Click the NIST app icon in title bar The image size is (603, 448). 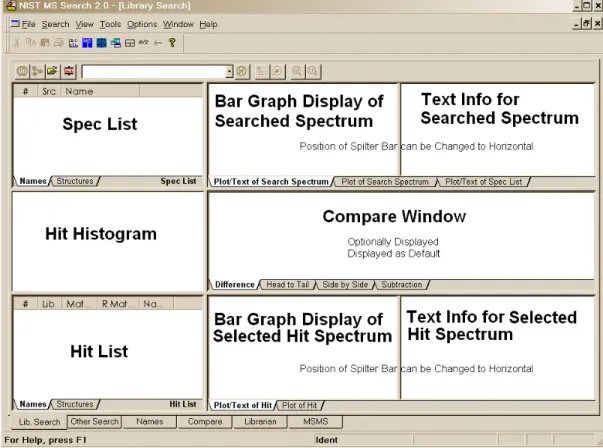point(11,5)
